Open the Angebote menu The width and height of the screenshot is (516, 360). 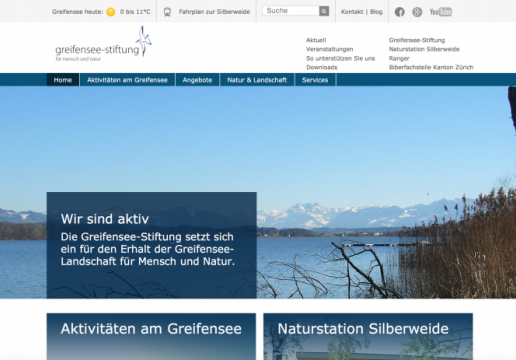pos(197,80)
